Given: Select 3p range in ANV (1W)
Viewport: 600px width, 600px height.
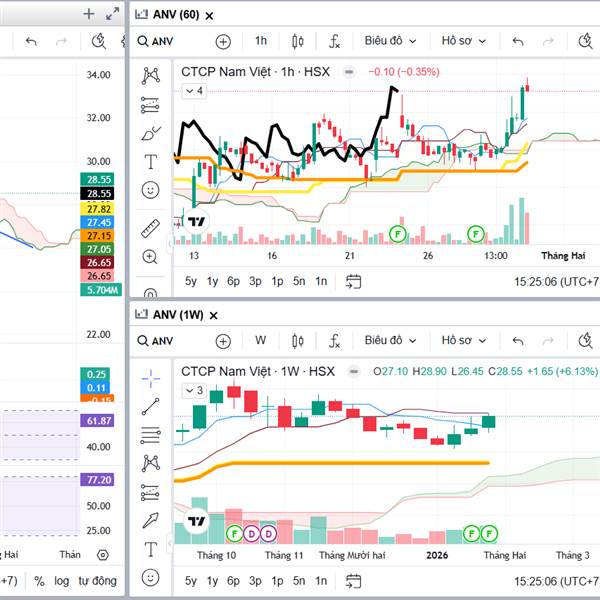Looking at the screenshot, I should [255, 581].
